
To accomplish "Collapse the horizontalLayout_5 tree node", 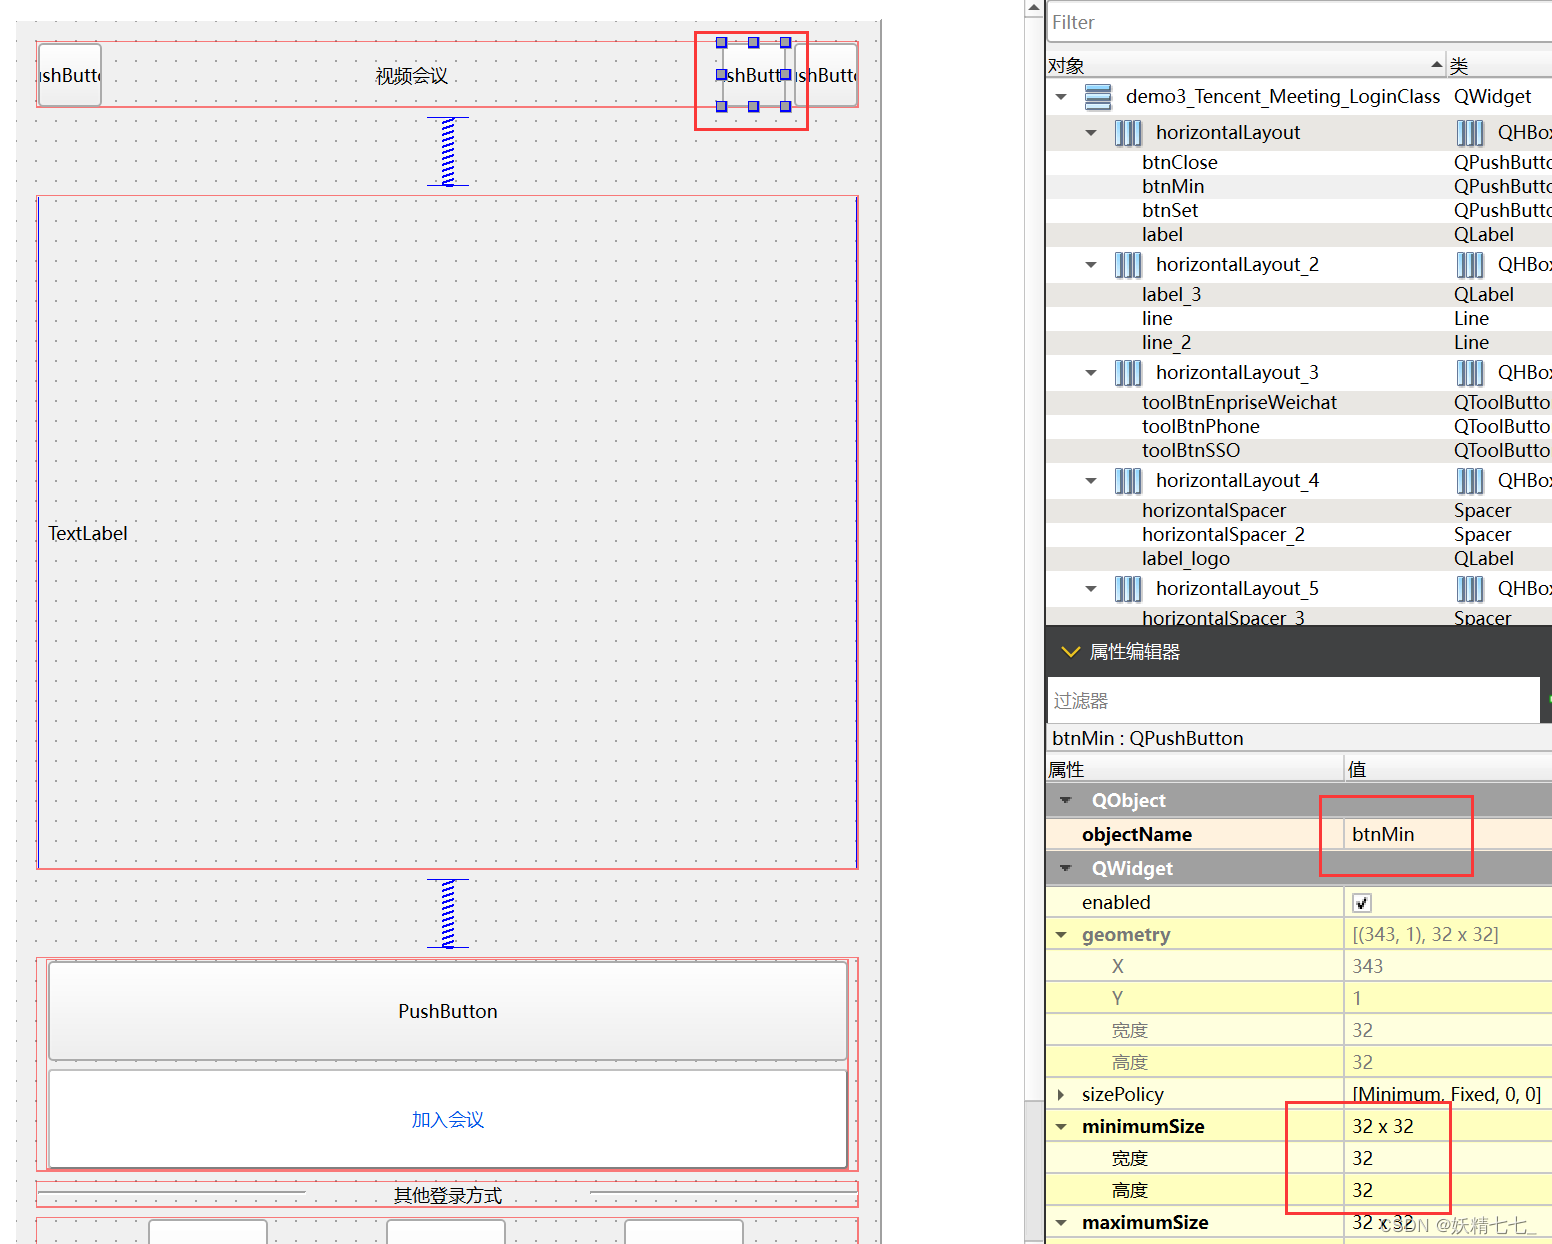I will click(1091, 589).
